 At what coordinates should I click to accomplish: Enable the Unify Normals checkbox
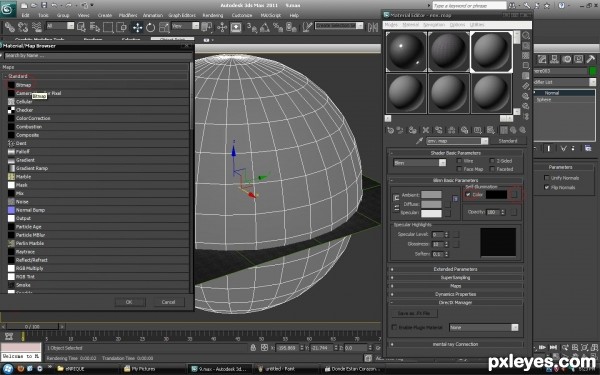tap(546, 178)
